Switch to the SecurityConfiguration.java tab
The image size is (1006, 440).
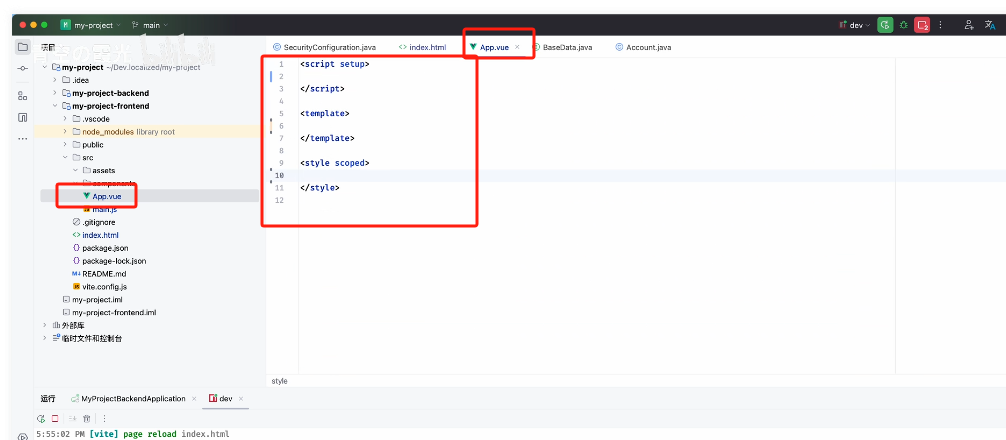click(x=324, y=47)
